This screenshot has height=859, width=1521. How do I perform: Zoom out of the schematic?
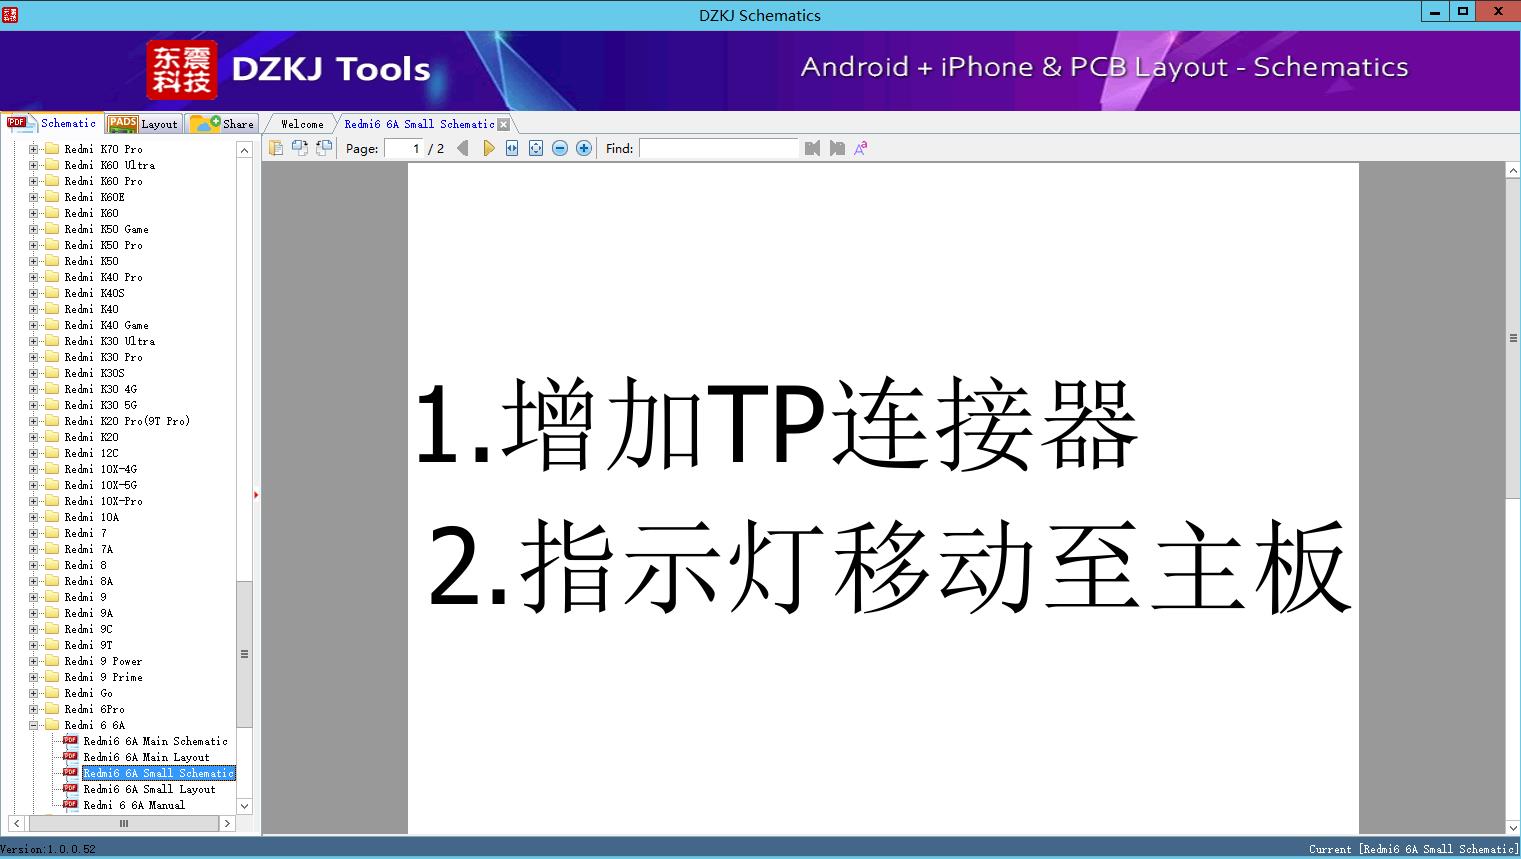560,148
